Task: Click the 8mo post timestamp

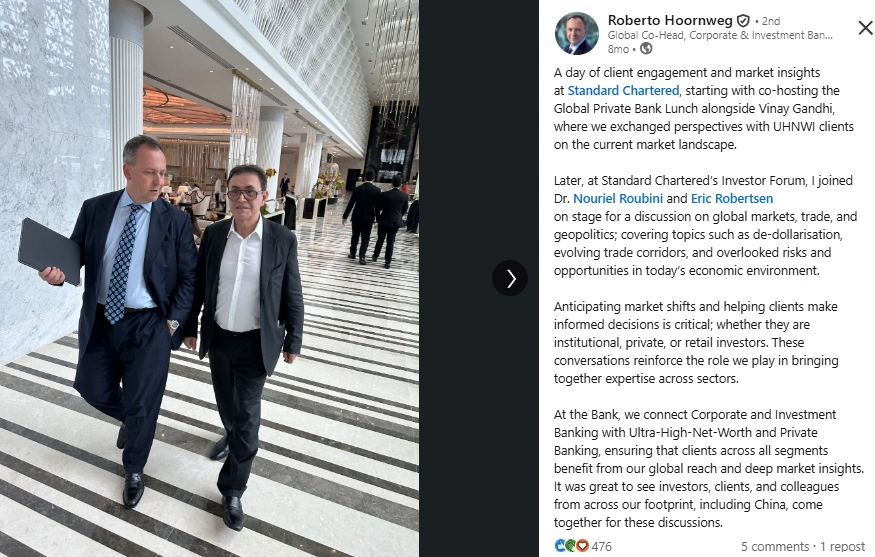Action: click(x=618, y=49)
